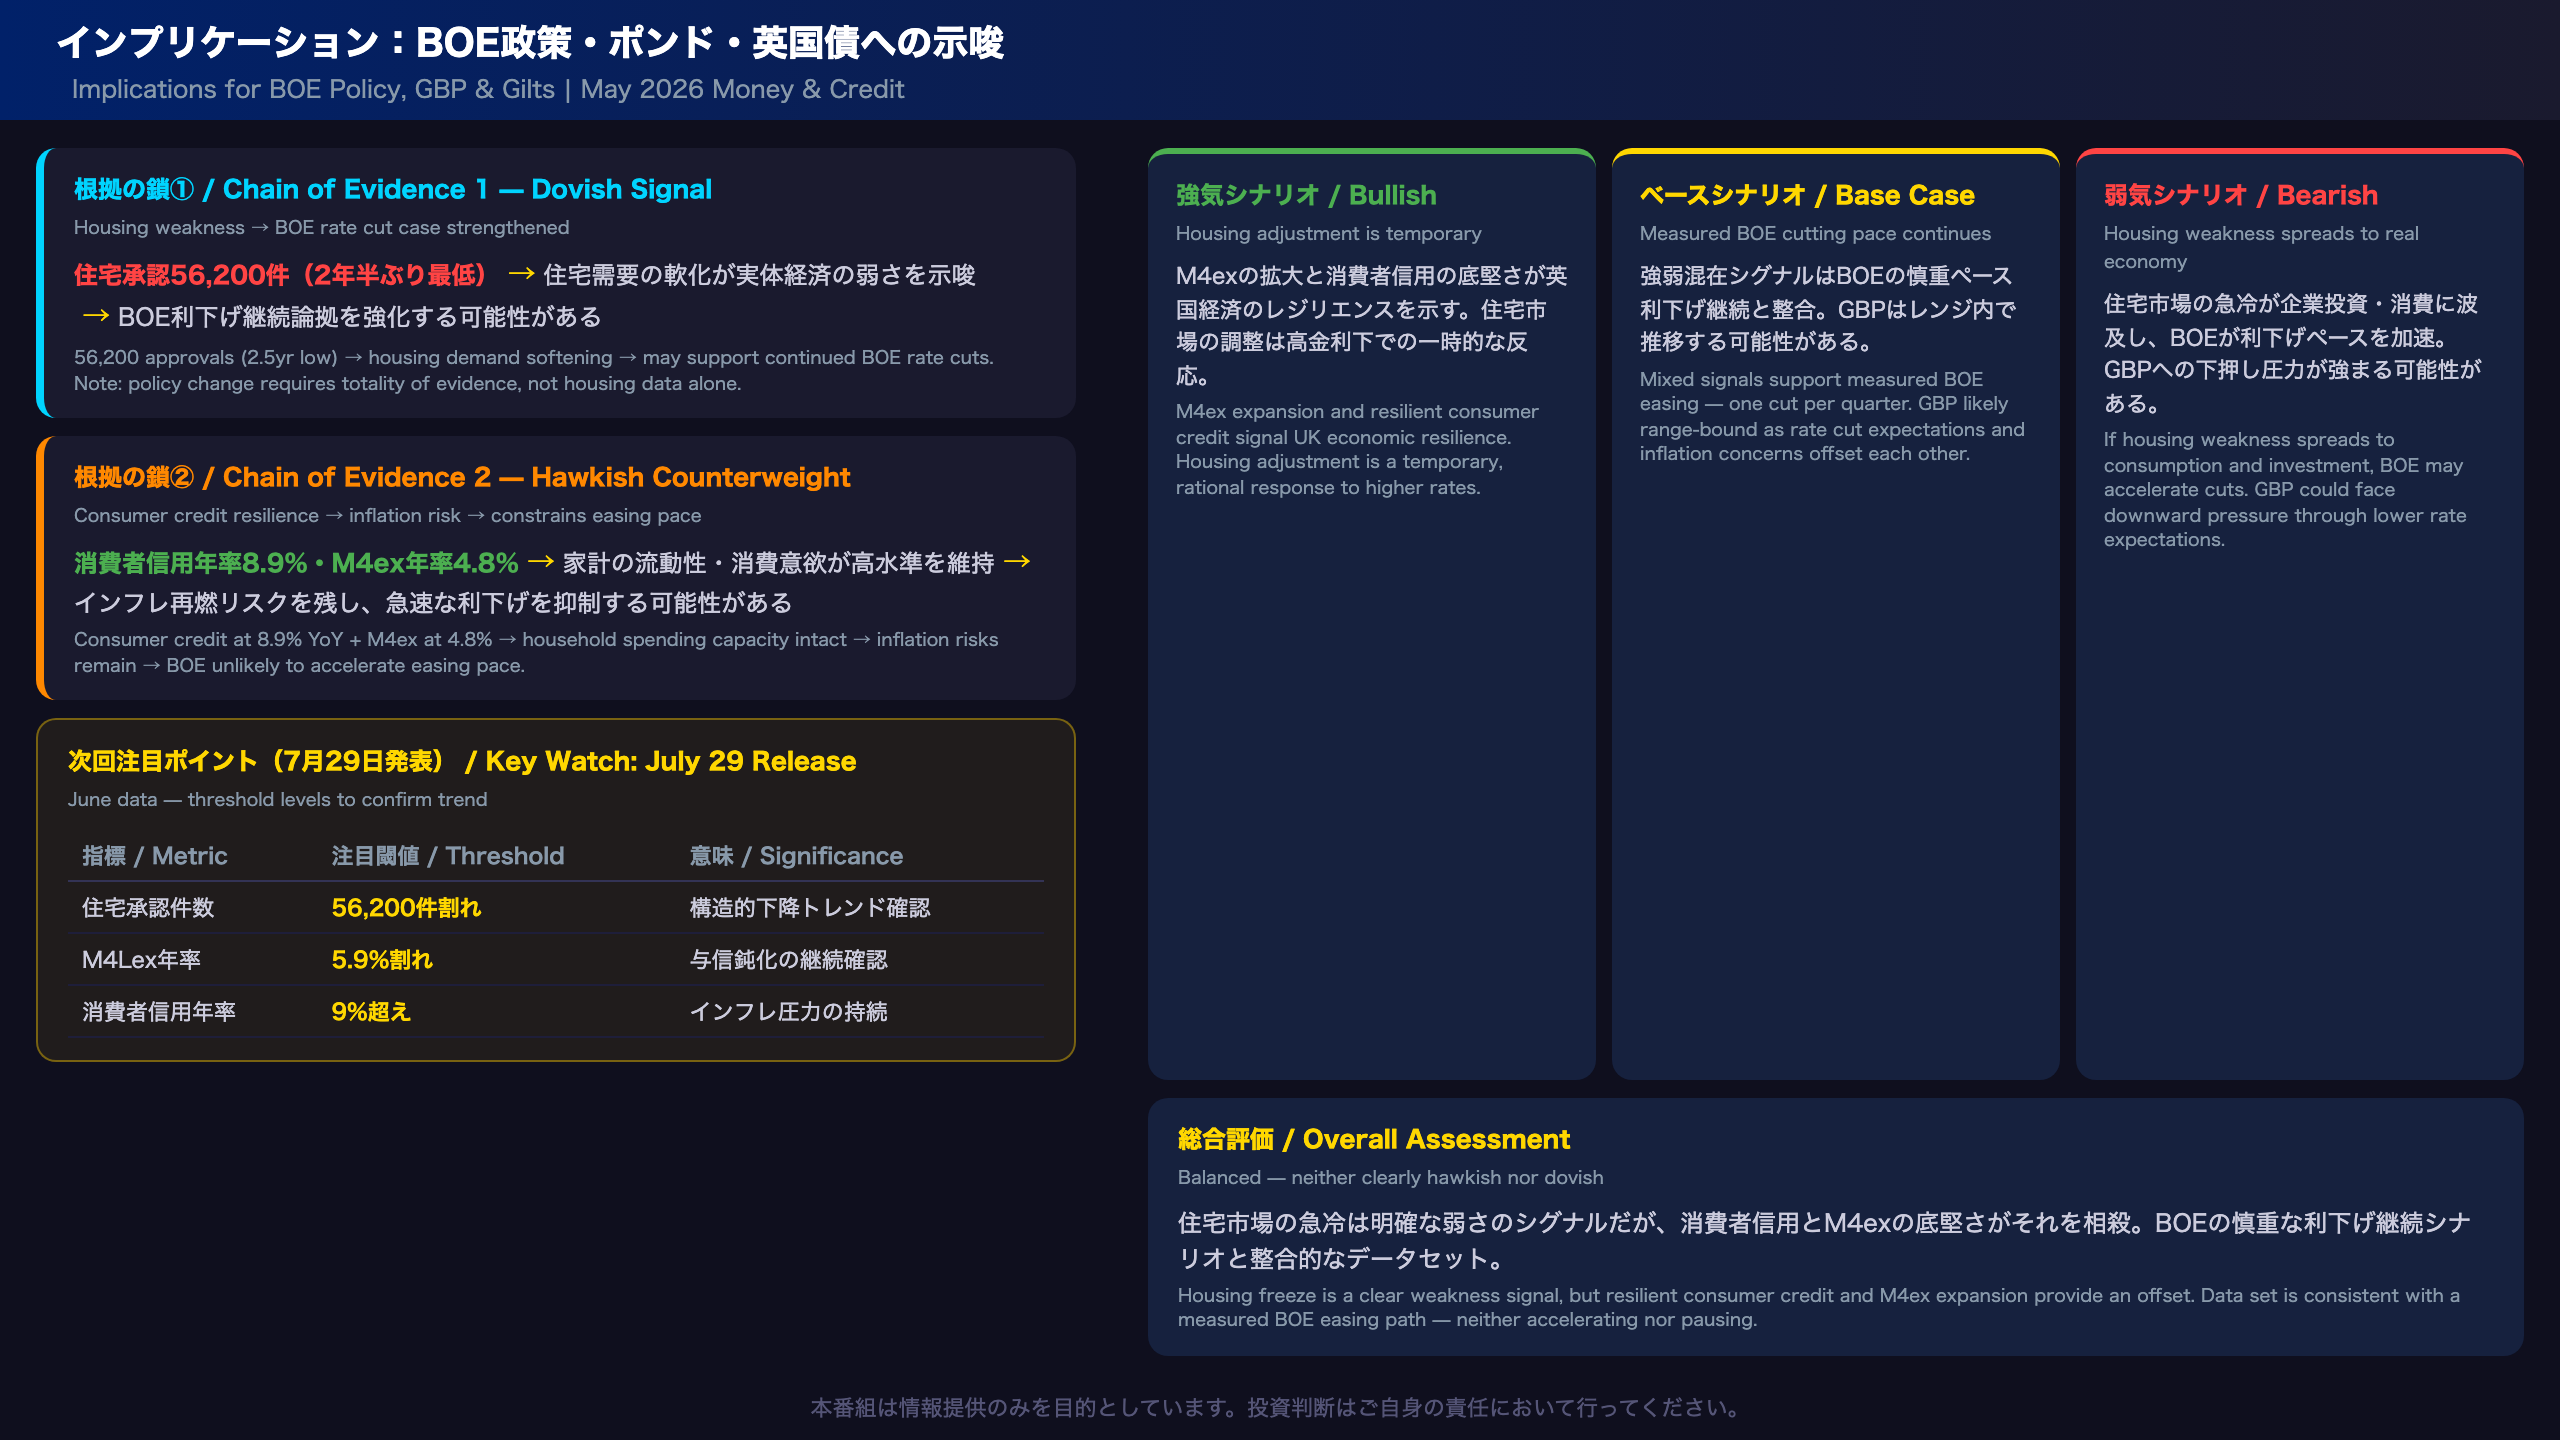Click the note about totality of evidence
Image resolution: width=2560 pixels, height=1440 pixels.
pyautogui.click(x=407, y=384)
